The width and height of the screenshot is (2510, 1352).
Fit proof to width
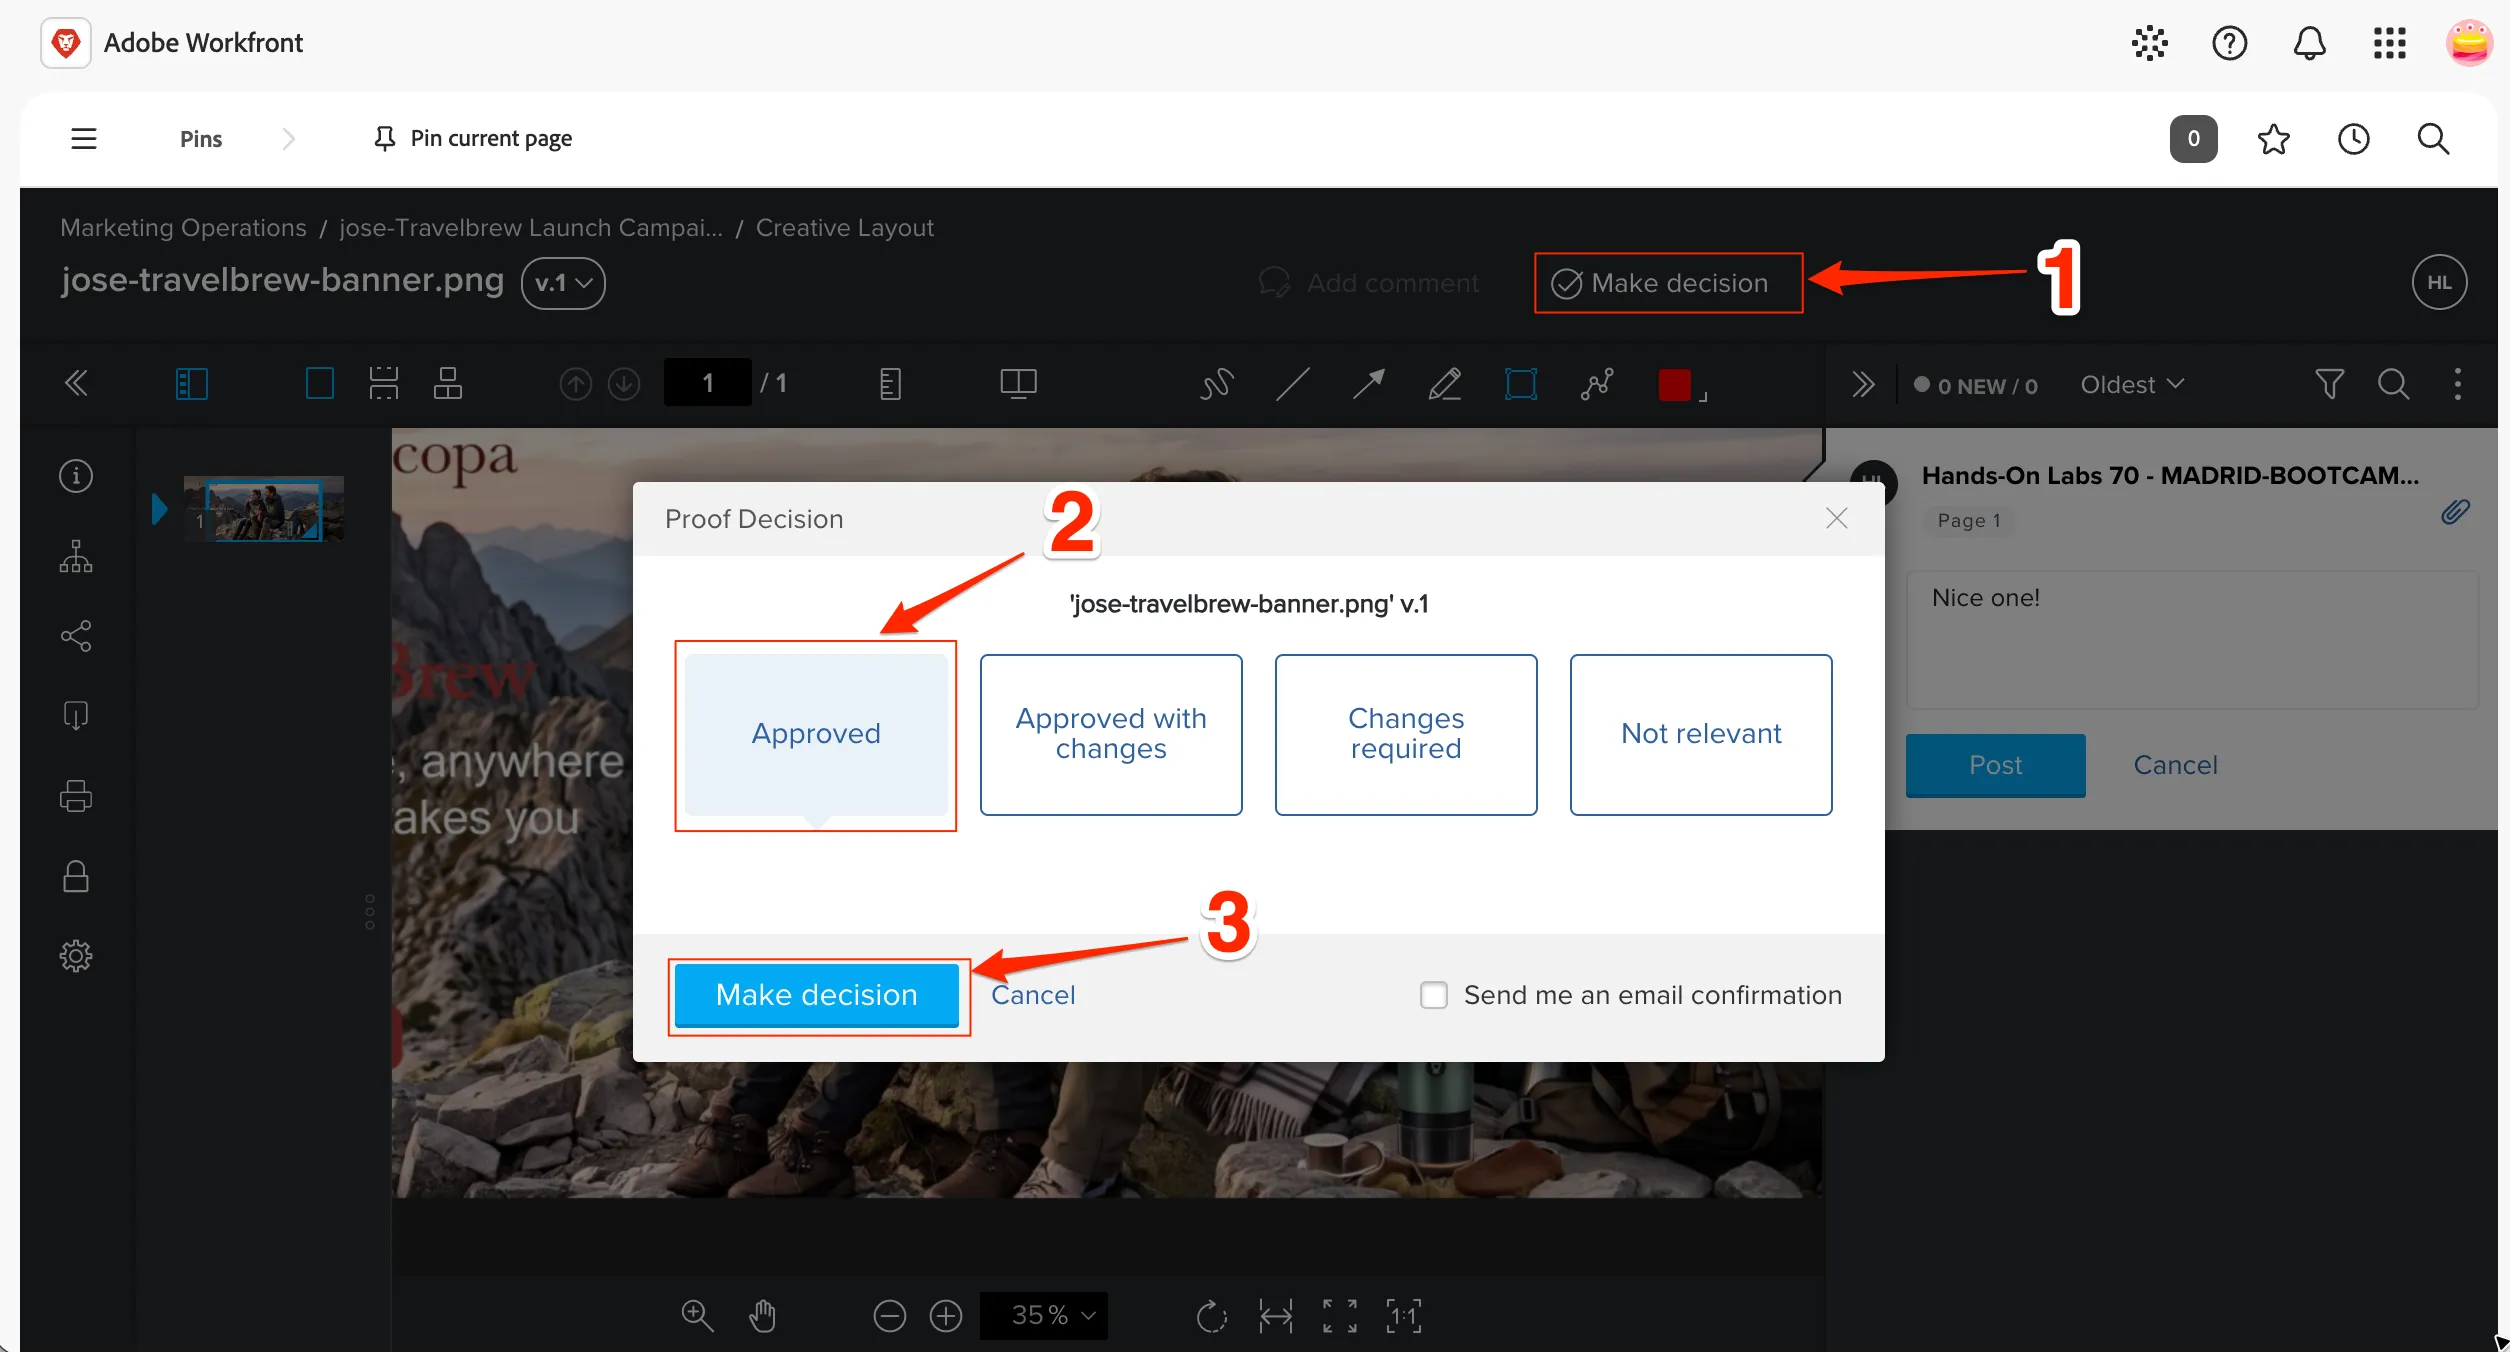(1275, 1316)
